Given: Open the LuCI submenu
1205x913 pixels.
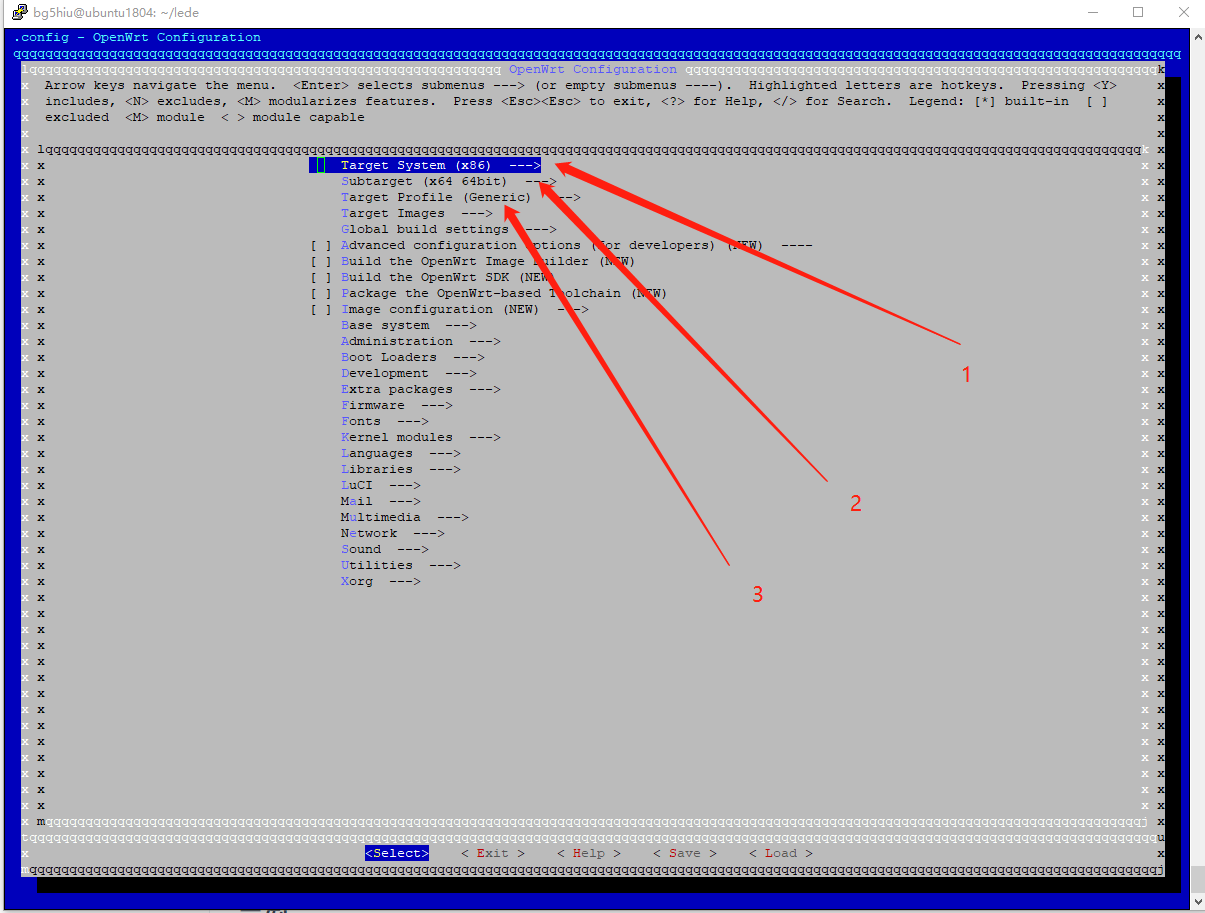Looking at the screenshot, I should (381, 486).
